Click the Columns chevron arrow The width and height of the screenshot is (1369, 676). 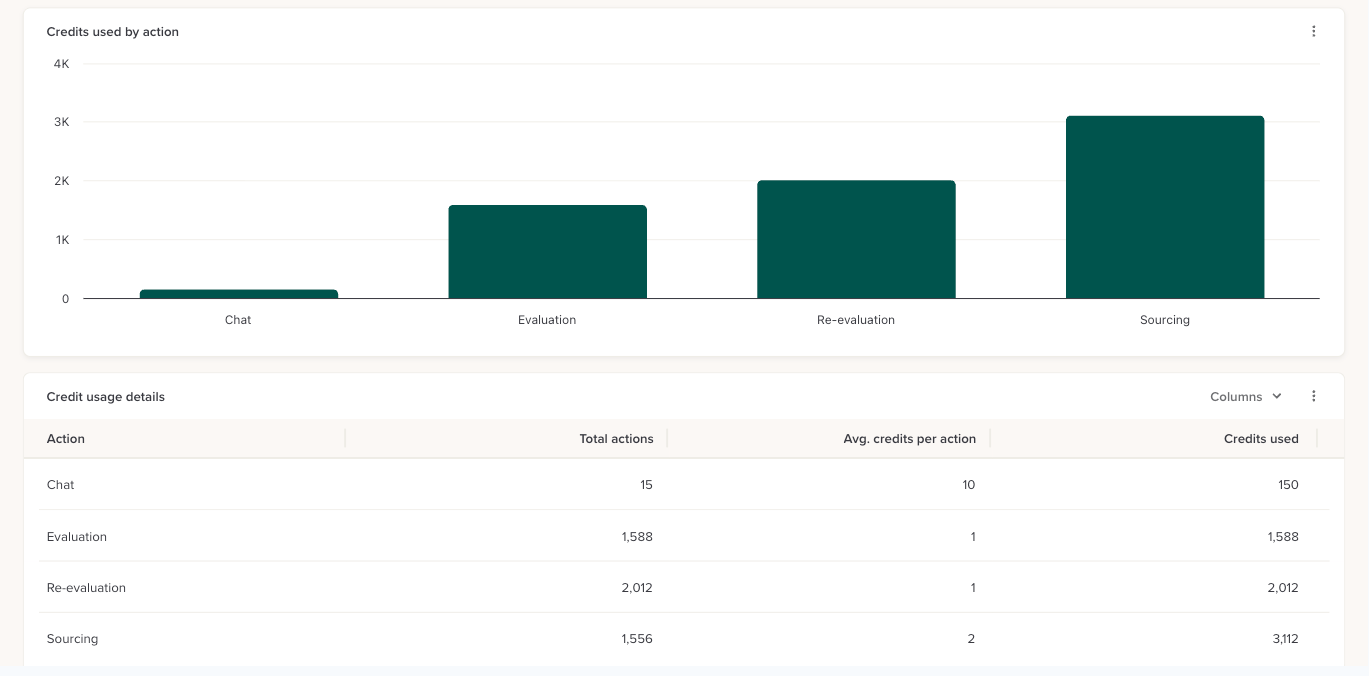coord(1277,397)
